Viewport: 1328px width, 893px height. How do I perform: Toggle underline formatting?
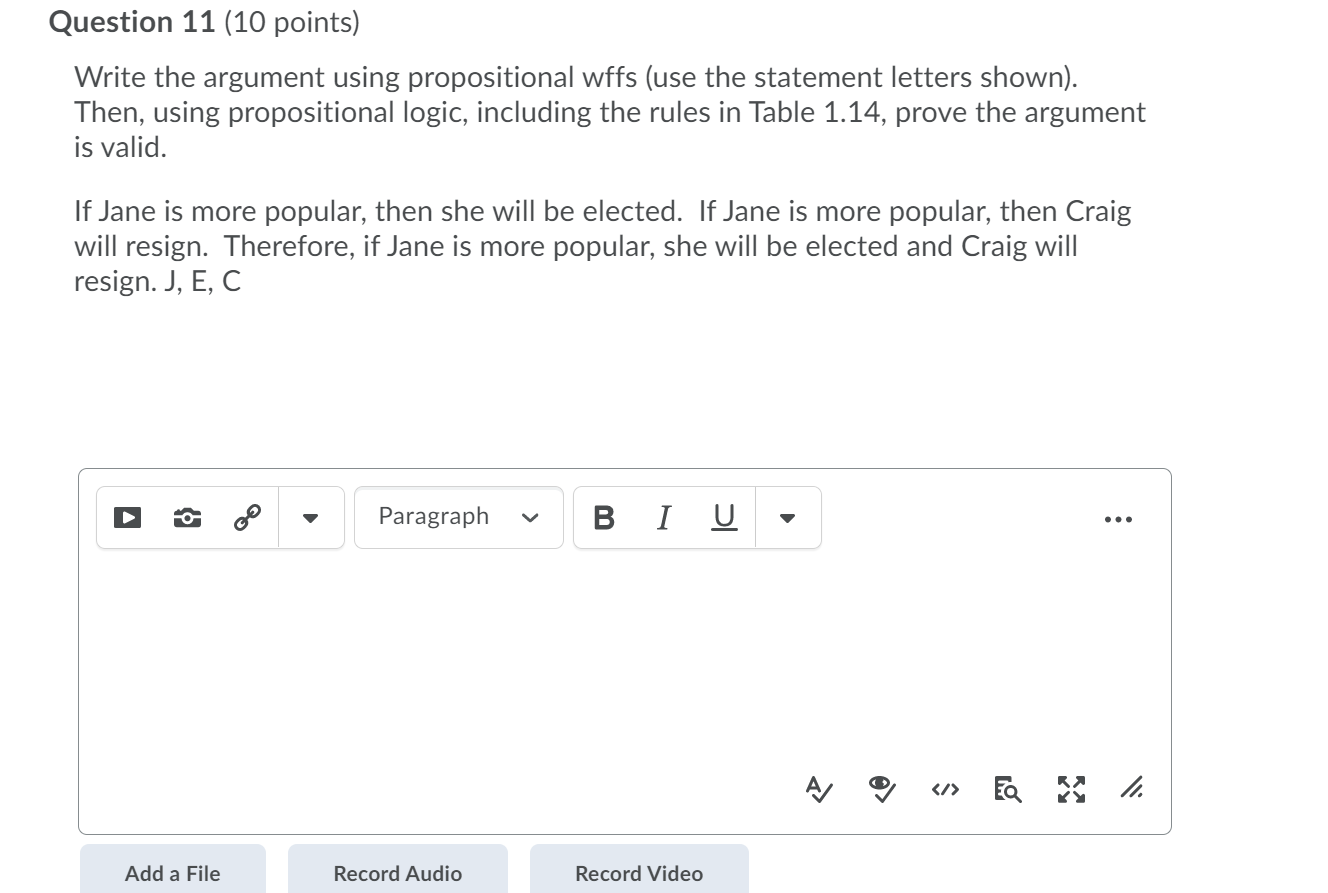click(722, 517)
